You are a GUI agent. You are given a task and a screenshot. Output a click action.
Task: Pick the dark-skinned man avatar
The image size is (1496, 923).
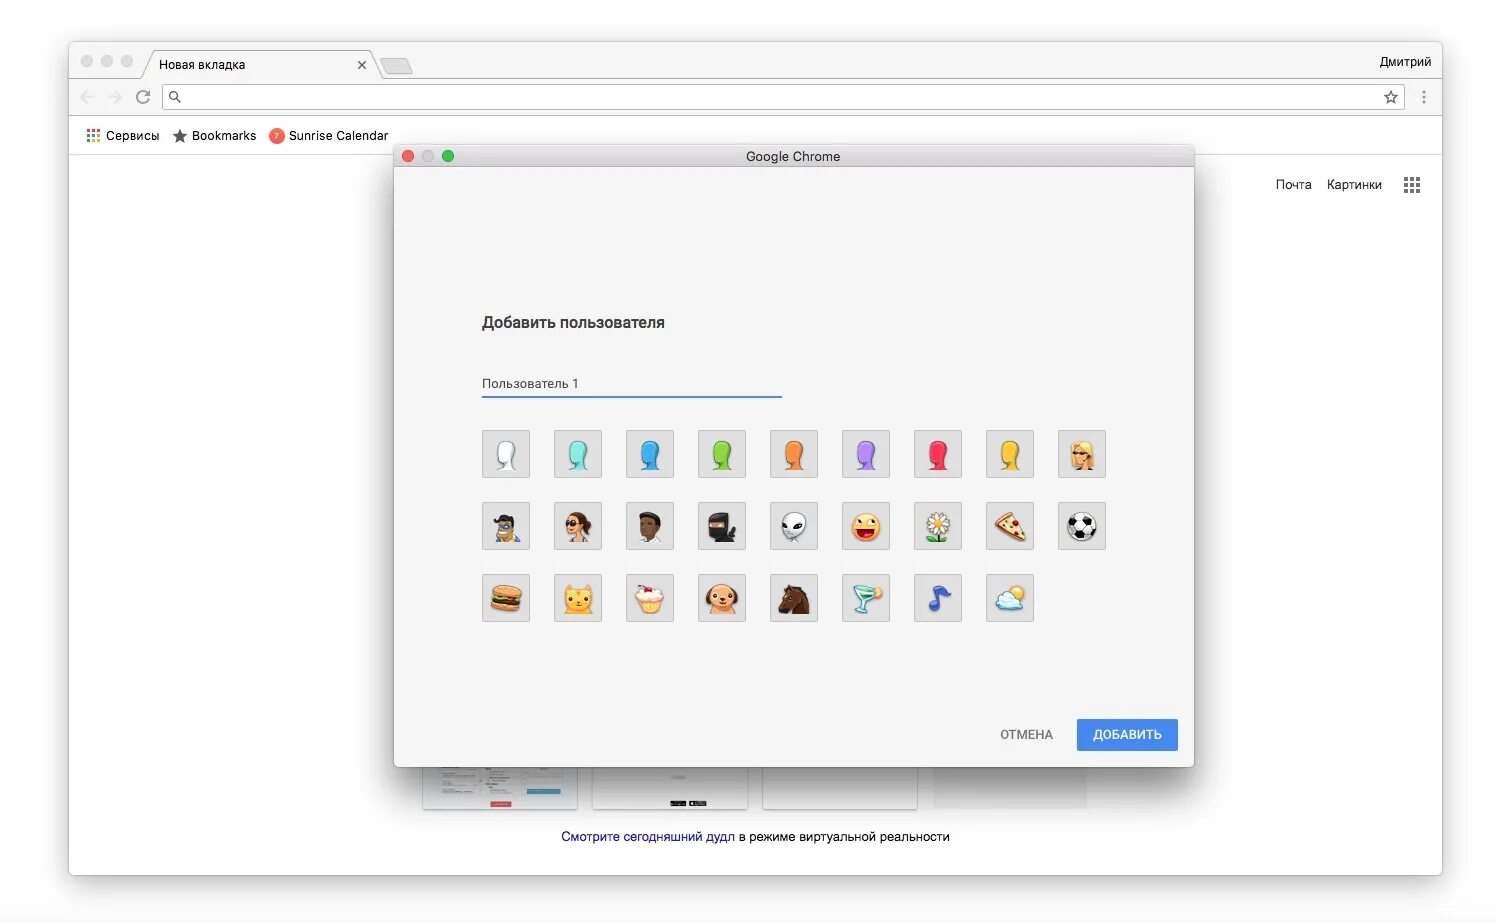coord(650,526)
